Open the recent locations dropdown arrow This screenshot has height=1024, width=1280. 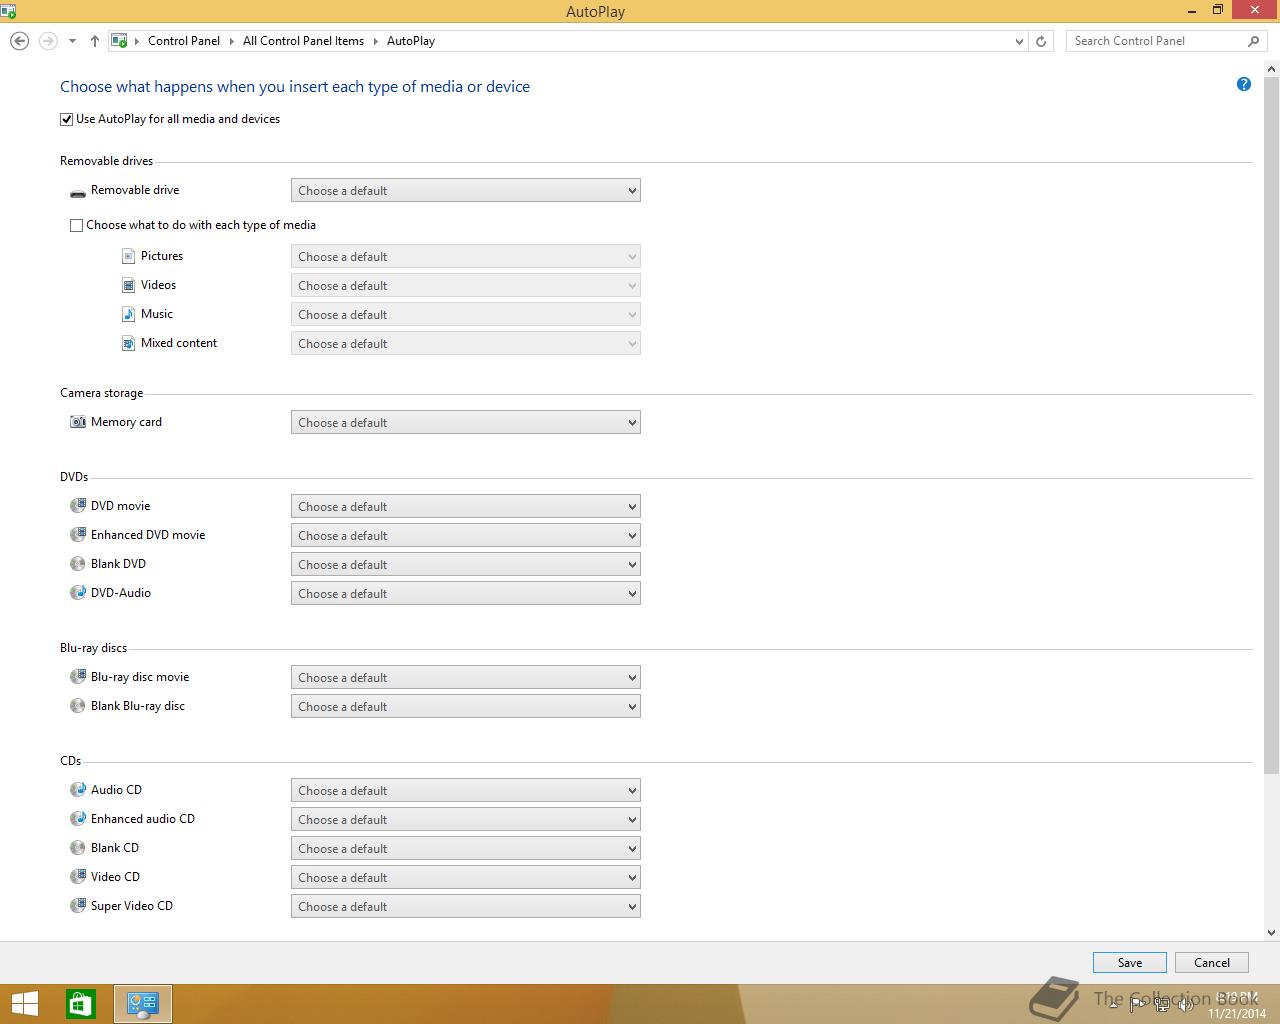pos(72,41)
